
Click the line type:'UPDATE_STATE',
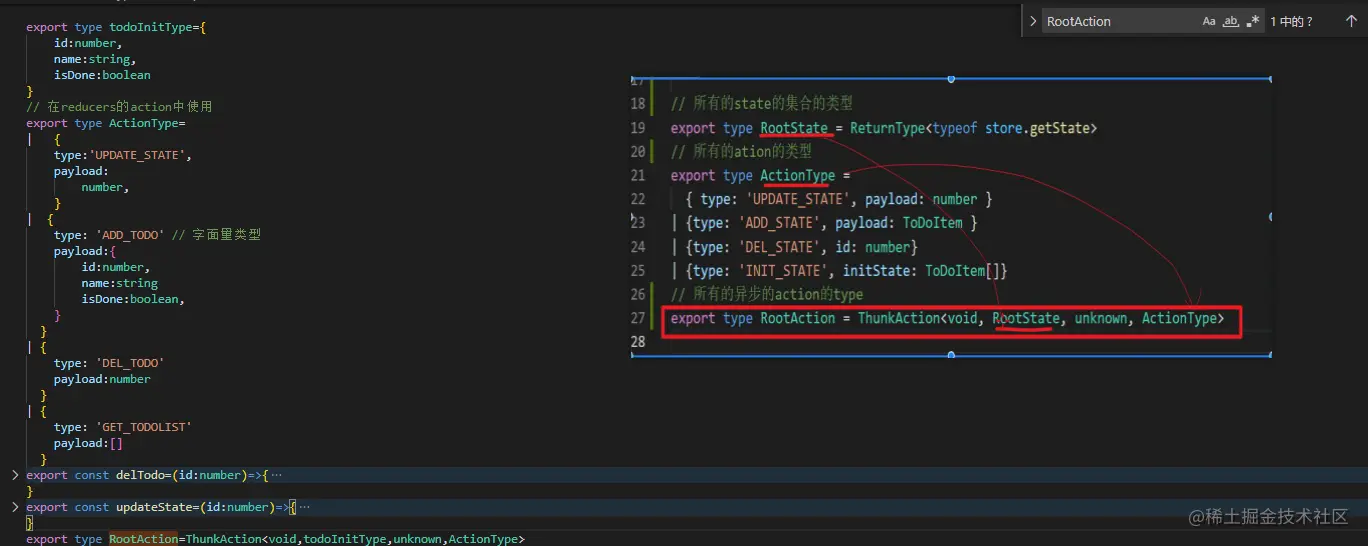tap(122, 155)
